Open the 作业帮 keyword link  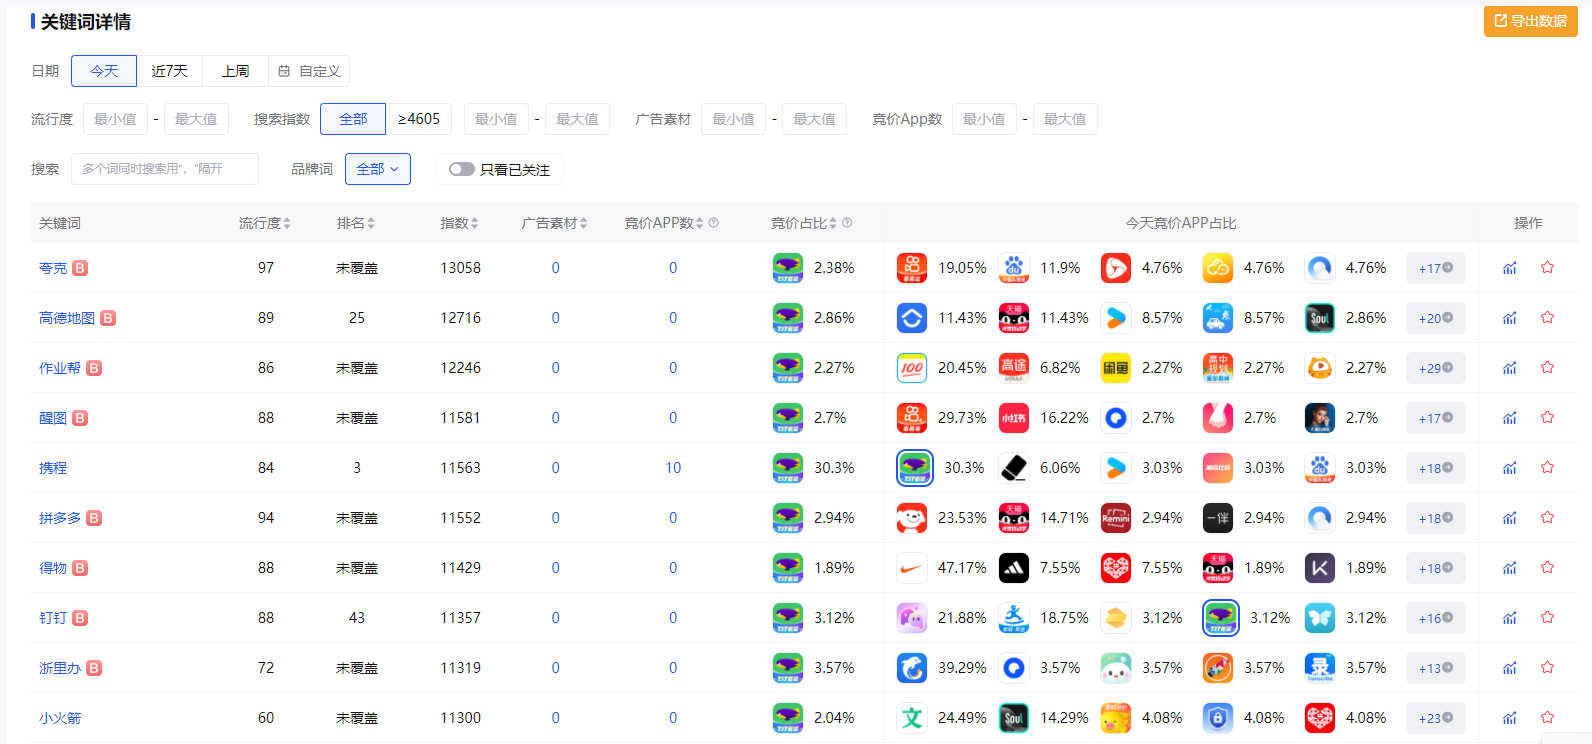coord(59,368)
